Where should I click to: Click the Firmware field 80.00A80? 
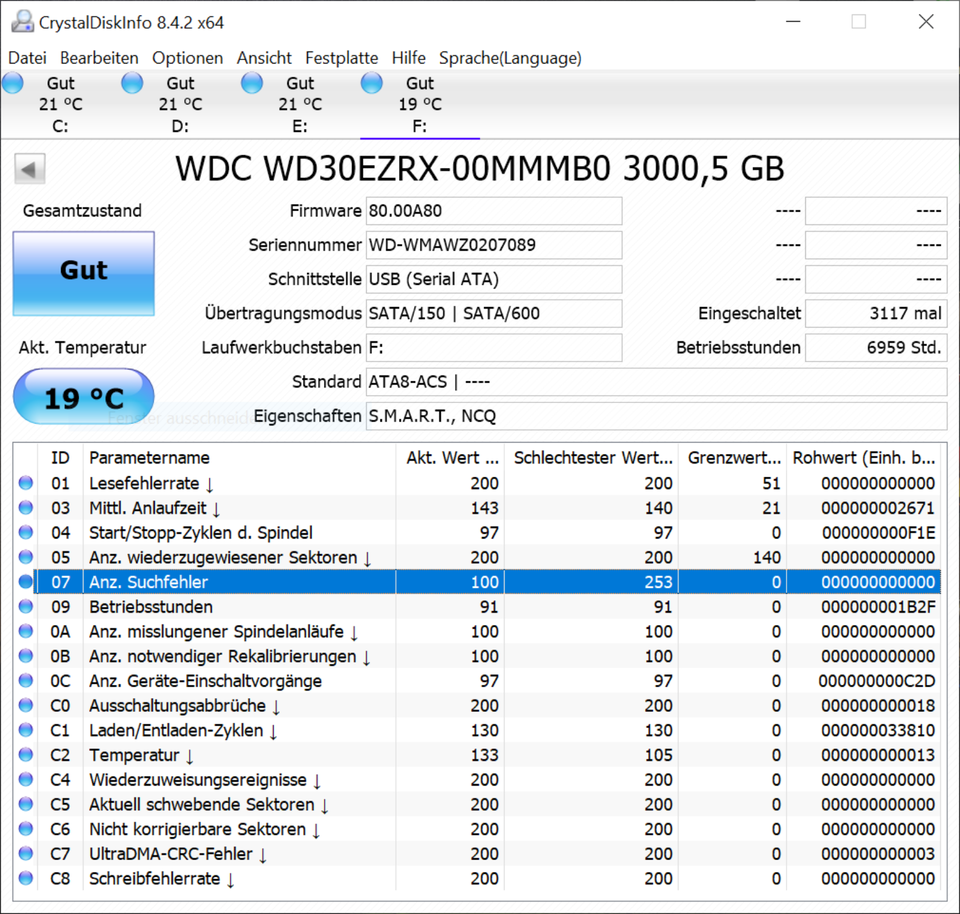493,211
